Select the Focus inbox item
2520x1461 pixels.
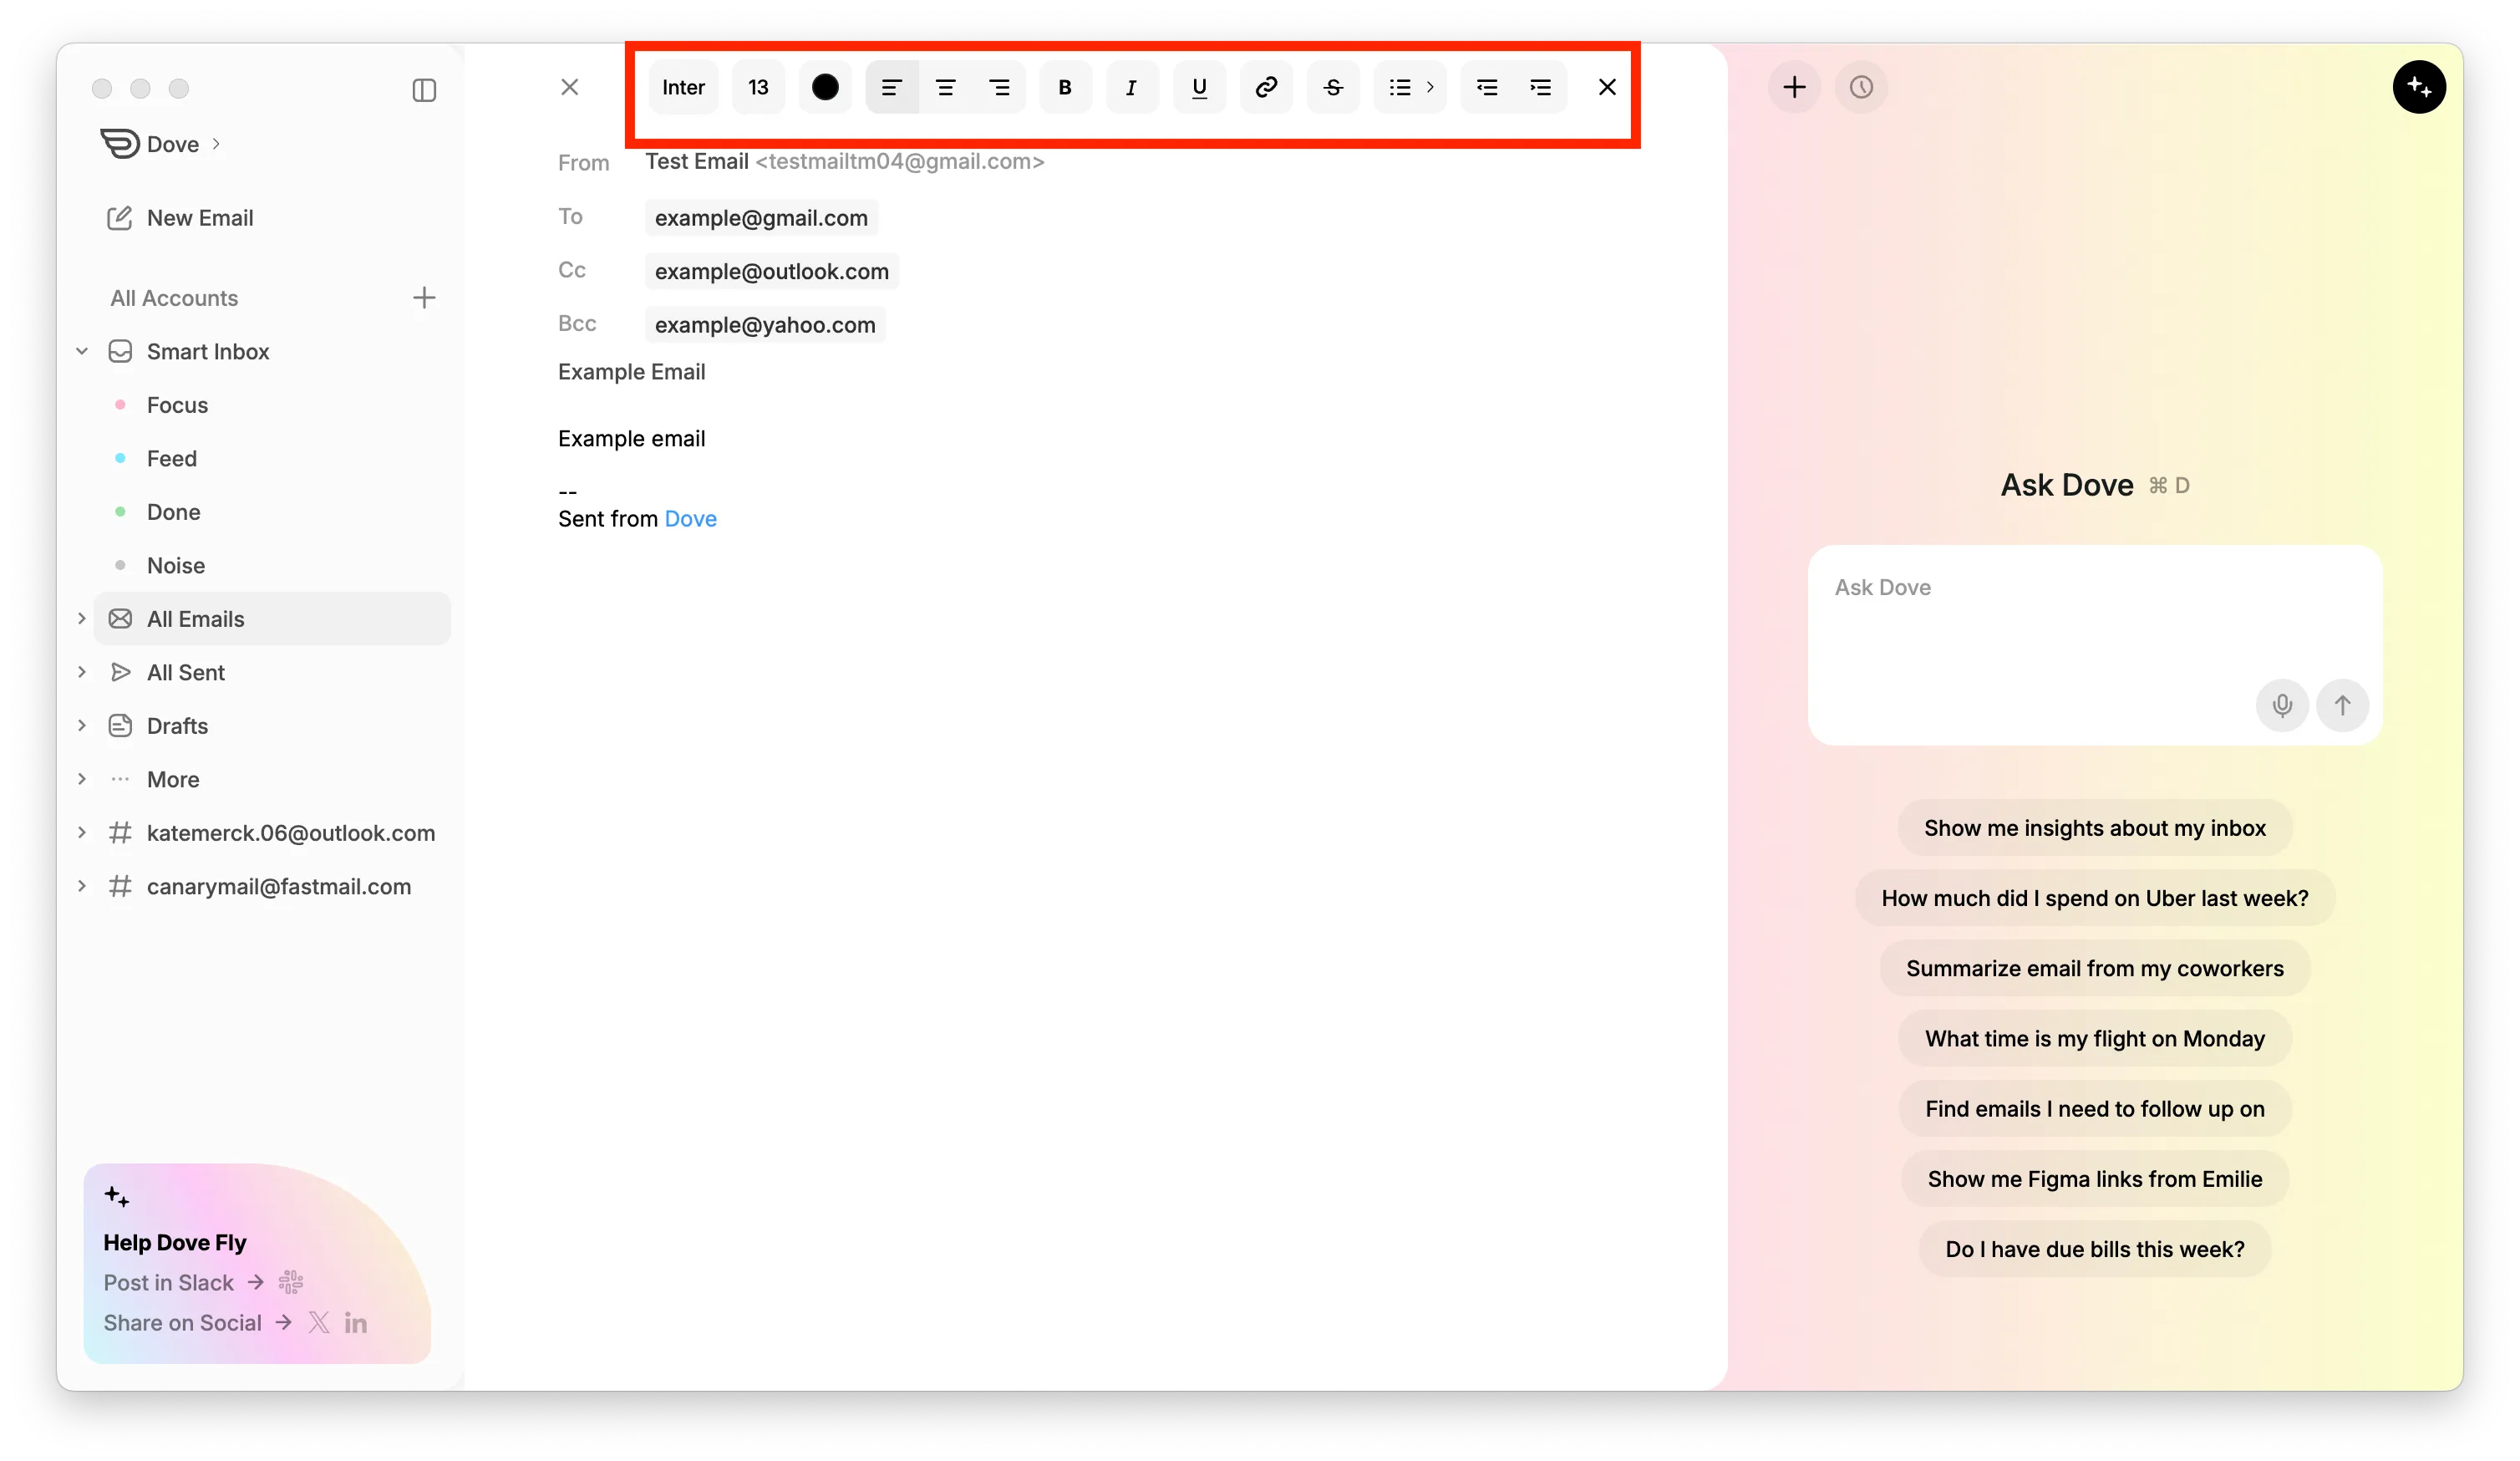point(177,405)
